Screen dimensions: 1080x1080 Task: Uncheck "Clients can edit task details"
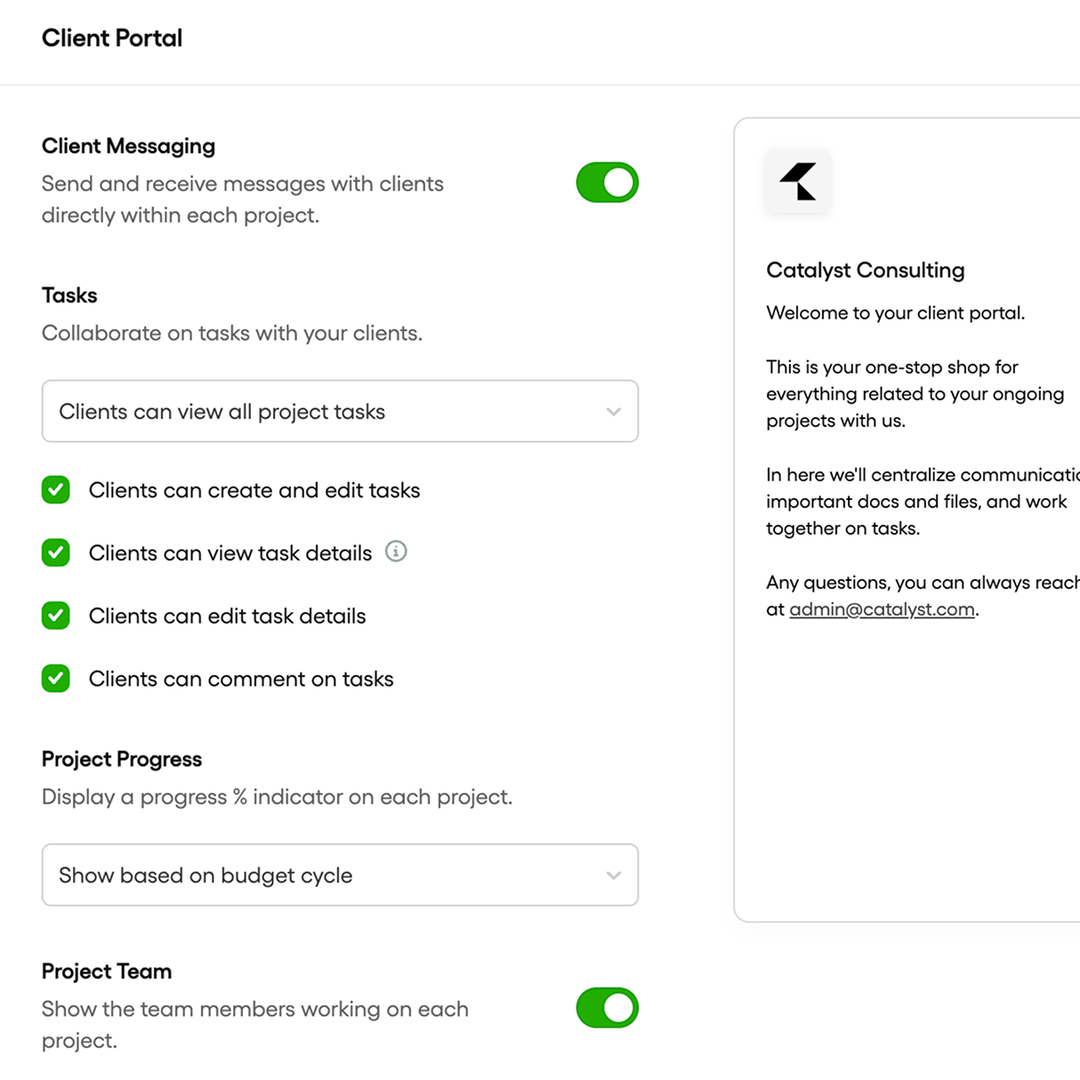[x=55, y=615]
